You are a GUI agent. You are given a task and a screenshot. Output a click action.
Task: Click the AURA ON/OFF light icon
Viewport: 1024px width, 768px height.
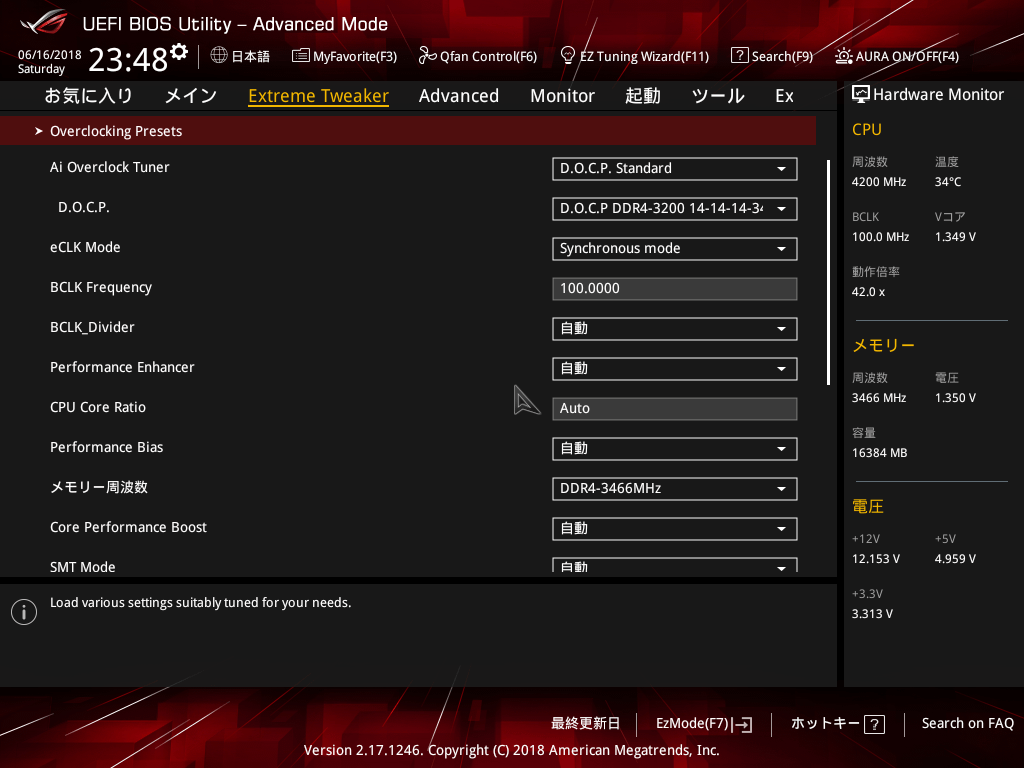point(843,56)
